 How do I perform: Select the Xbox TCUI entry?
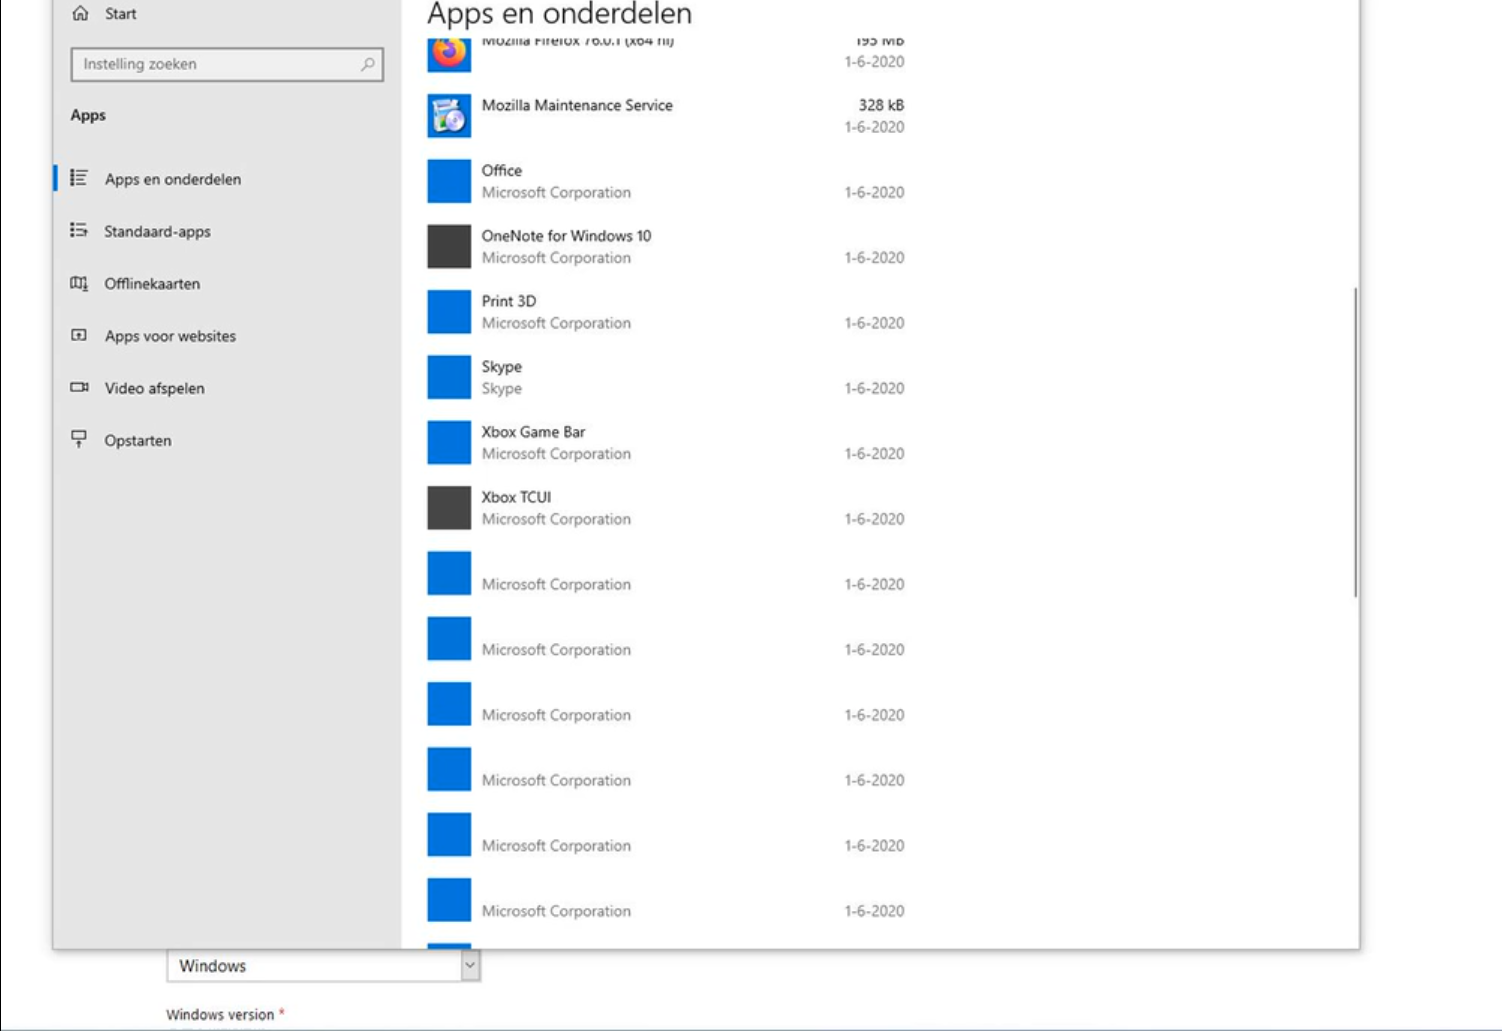coord(667,508)
